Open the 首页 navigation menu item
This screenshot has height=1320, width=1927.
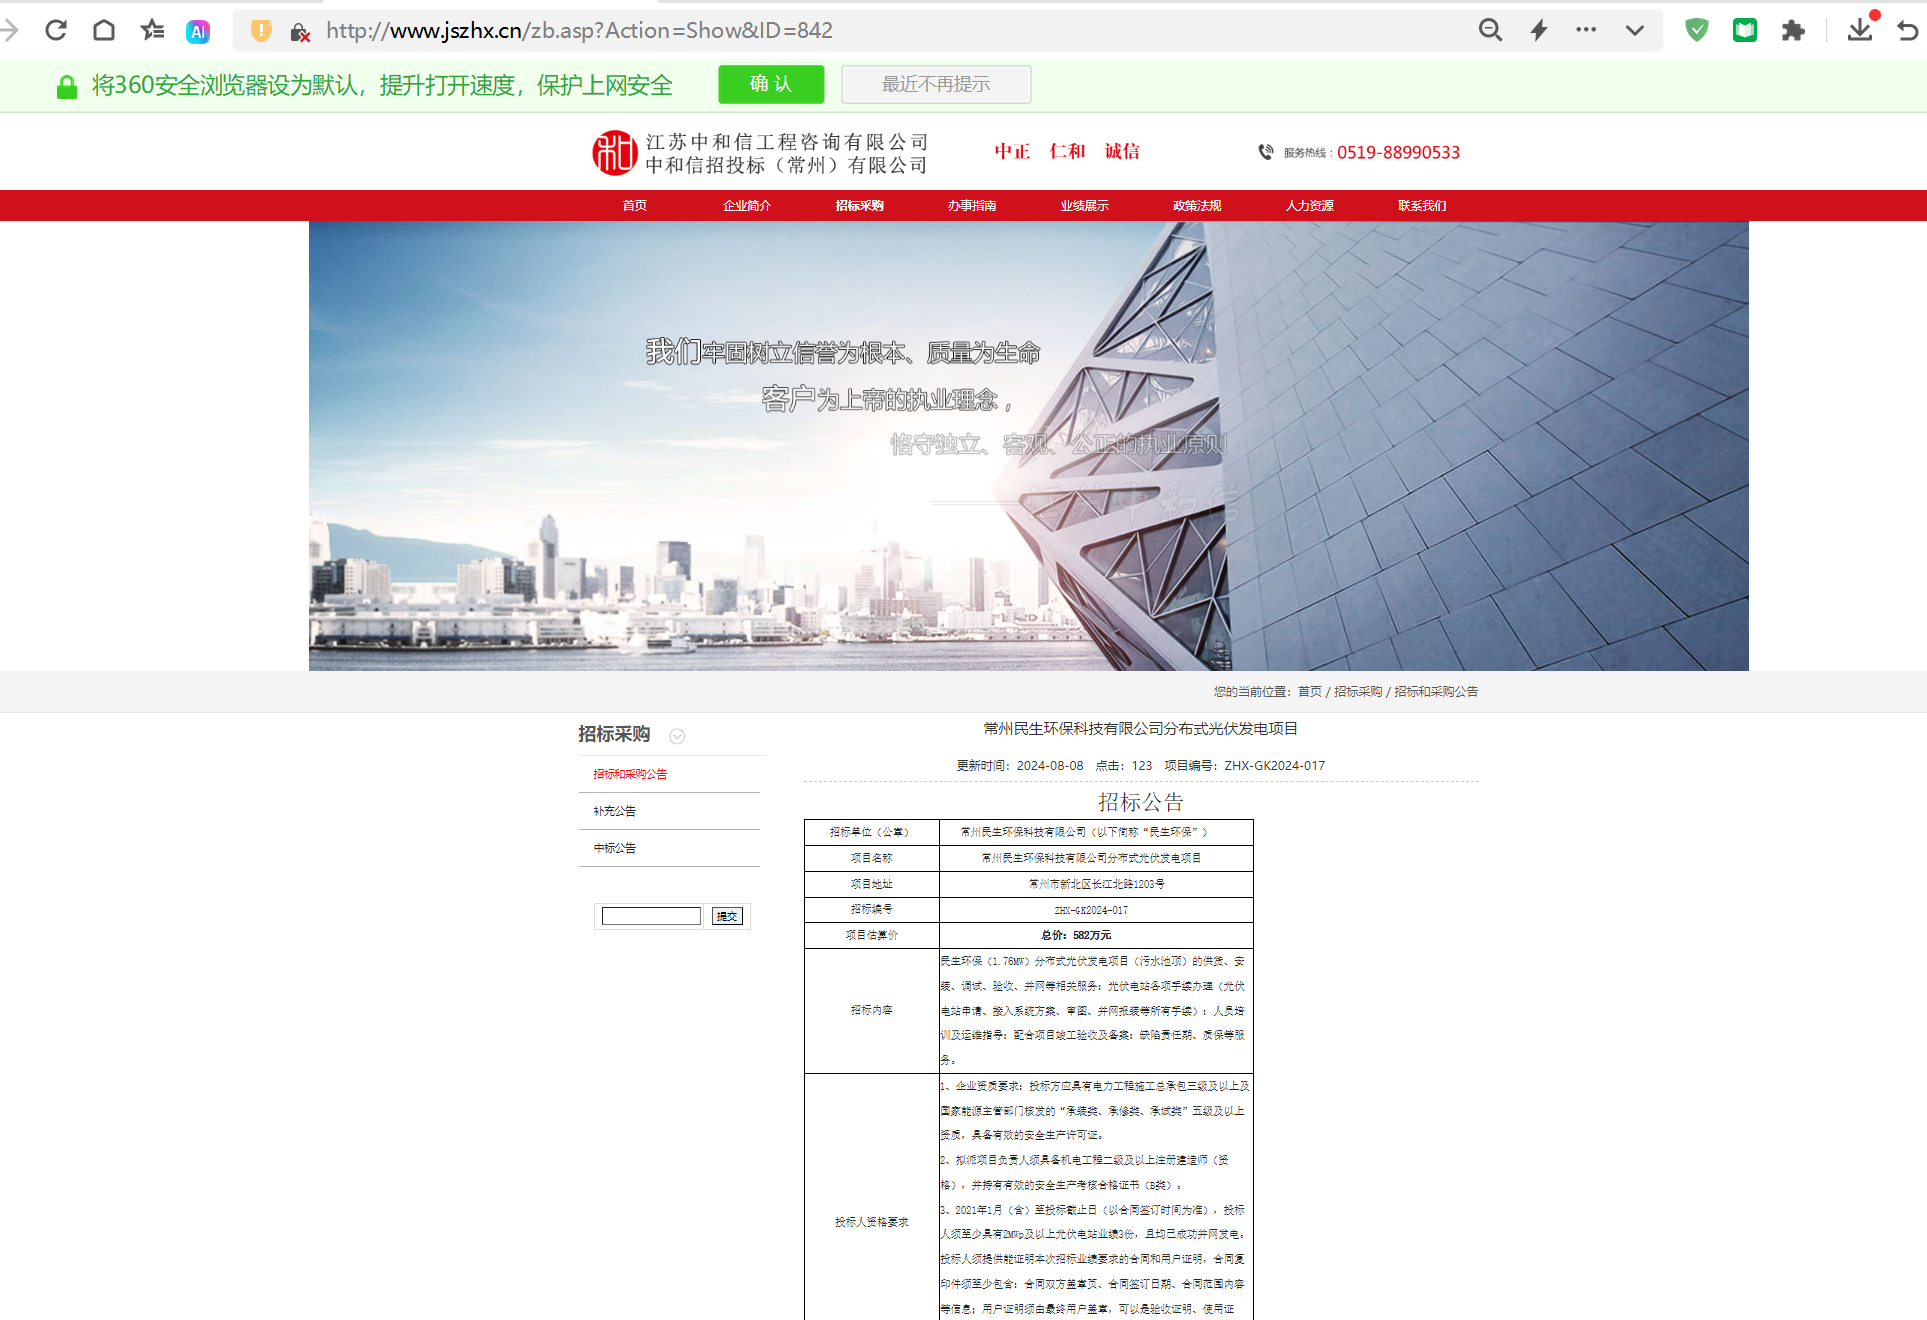pyautogui.click(x=635, y=205)
